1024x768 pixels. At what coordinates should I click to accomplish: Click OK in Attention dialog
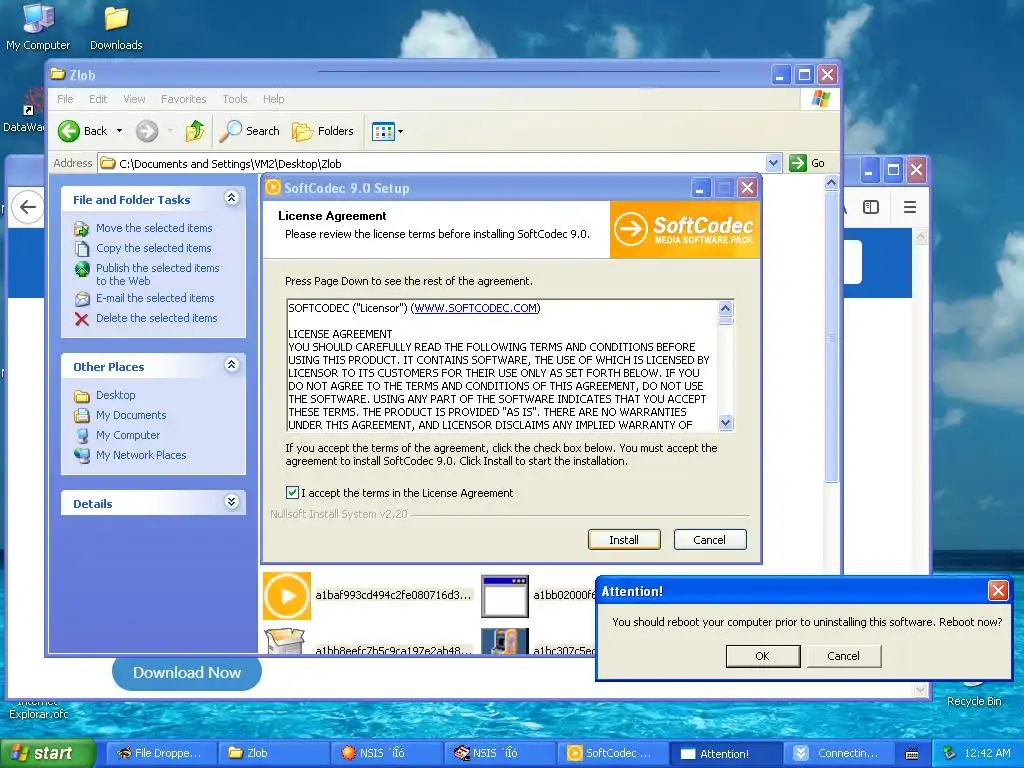pos(763,656)
